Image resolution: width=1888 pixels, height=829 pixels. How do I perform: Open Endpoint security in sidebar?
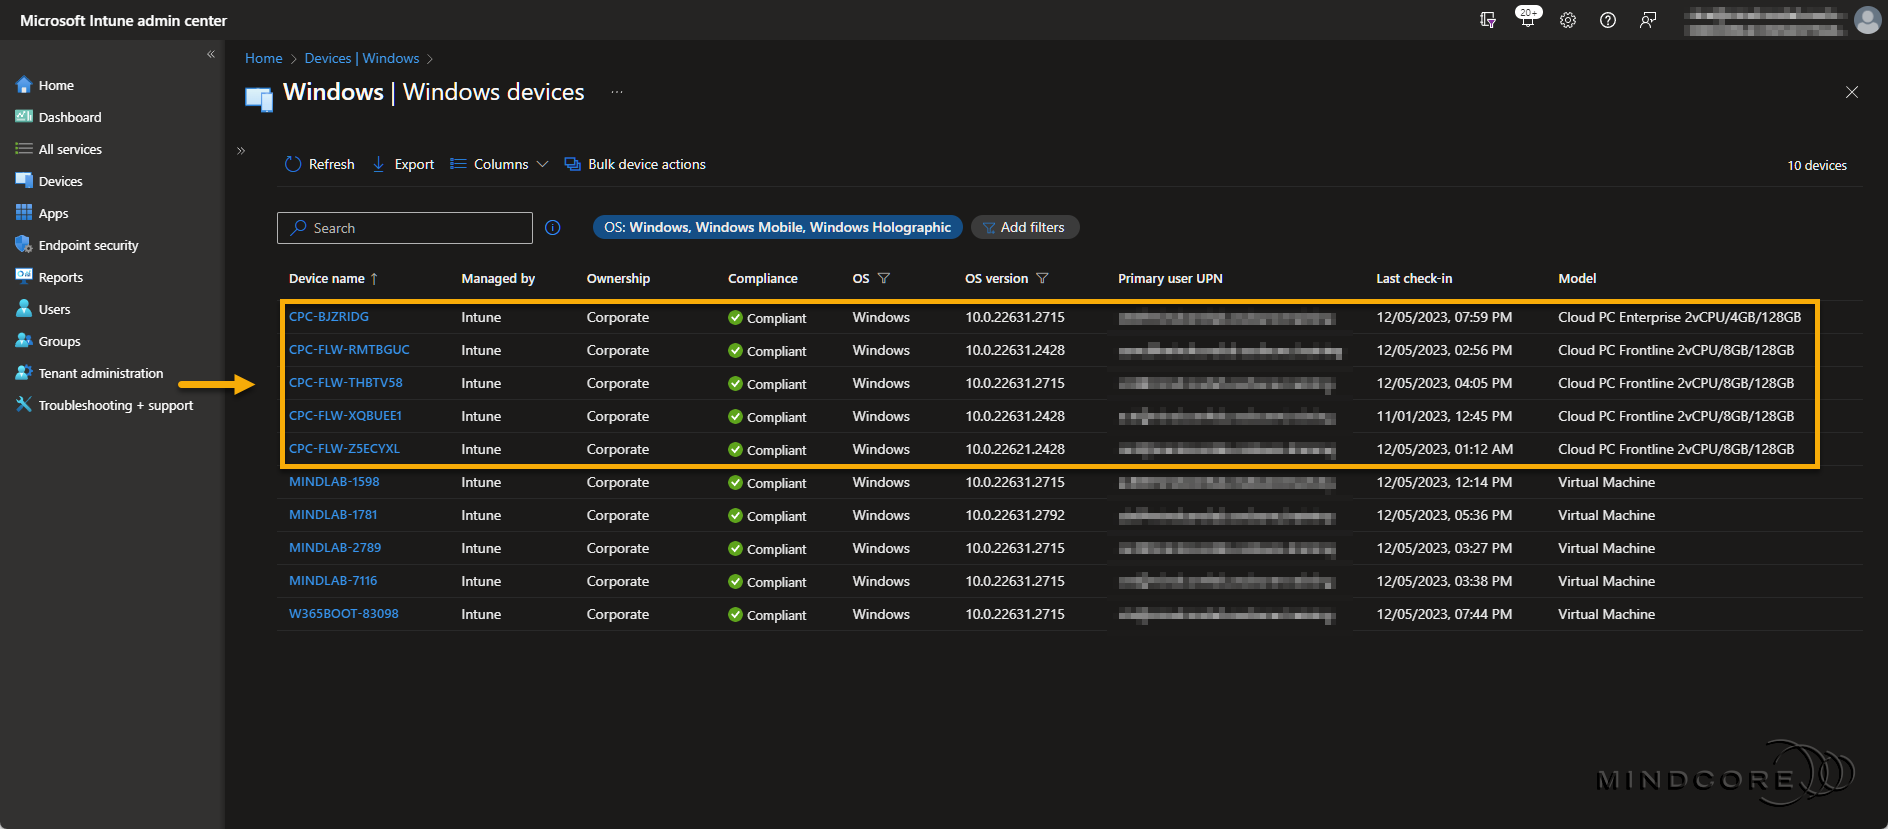88,245
